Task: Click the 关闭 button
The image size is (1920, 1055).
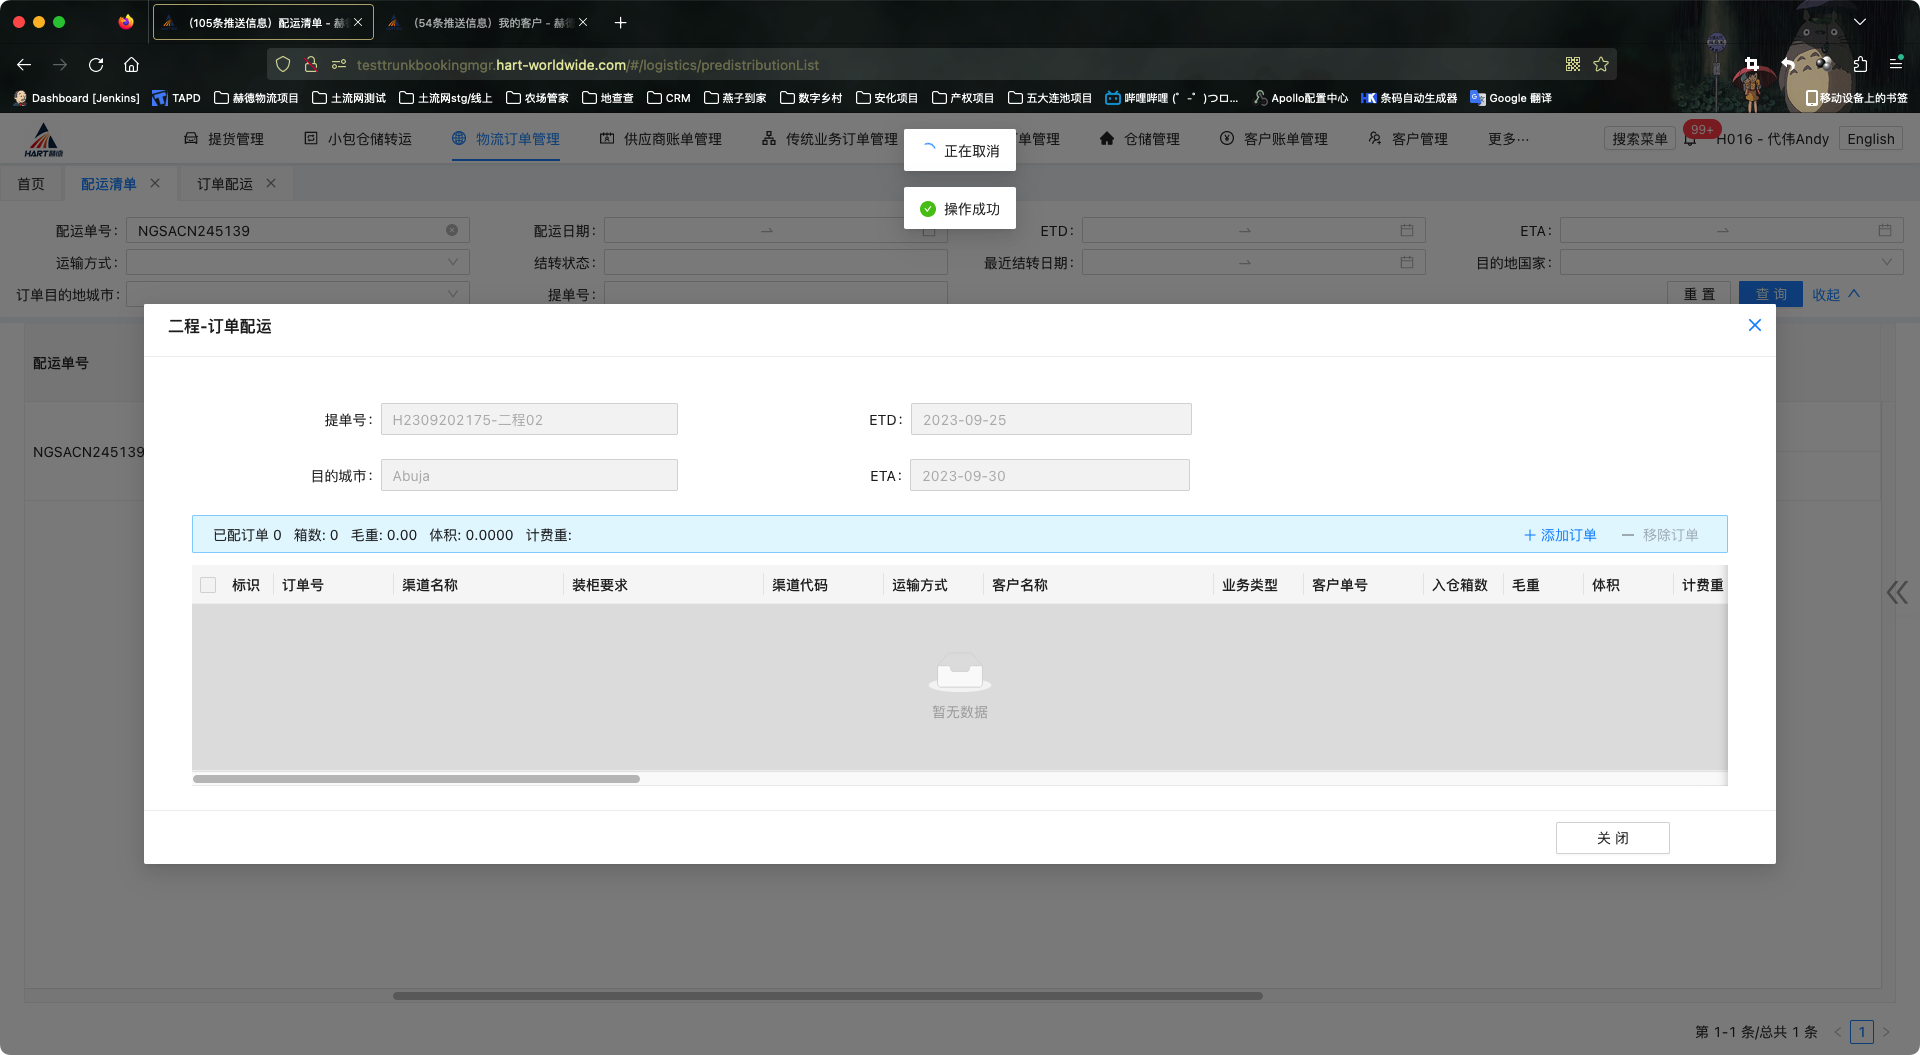Action: pyautogui.click(x=1612, y=838)
